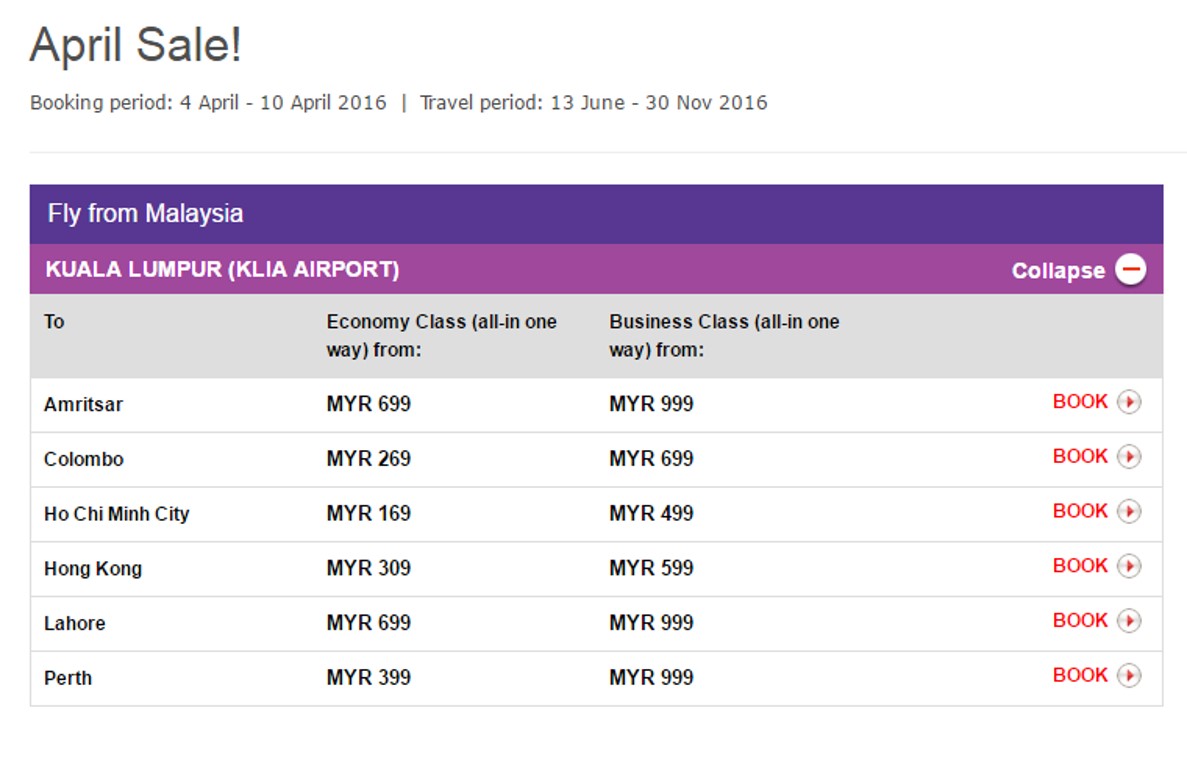The image size is (1187, 763).
Task: Click the circled arrow beside Hong Kong's BOOK
Action: [1129, 565]
